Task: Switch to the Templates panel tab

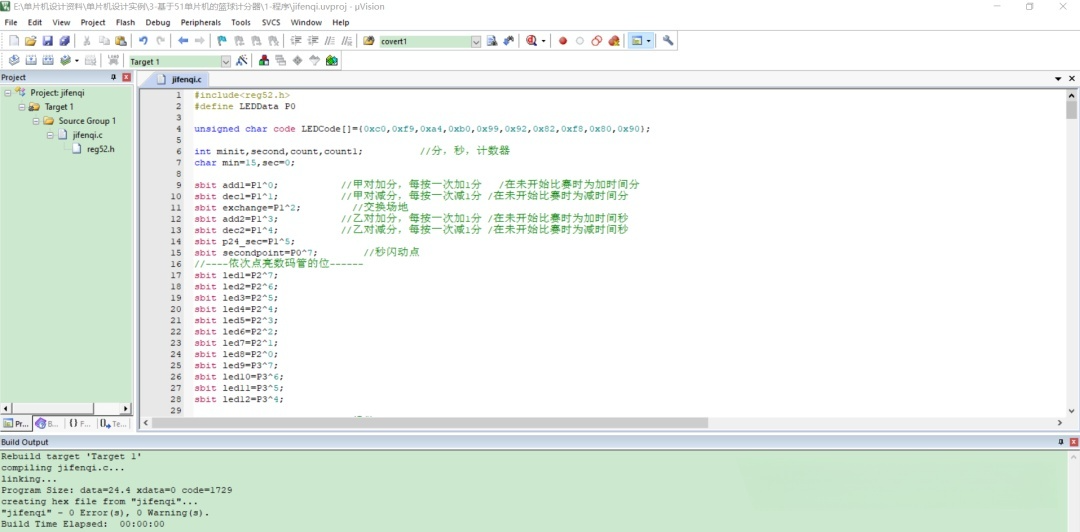Action: (x=114, y=423)
